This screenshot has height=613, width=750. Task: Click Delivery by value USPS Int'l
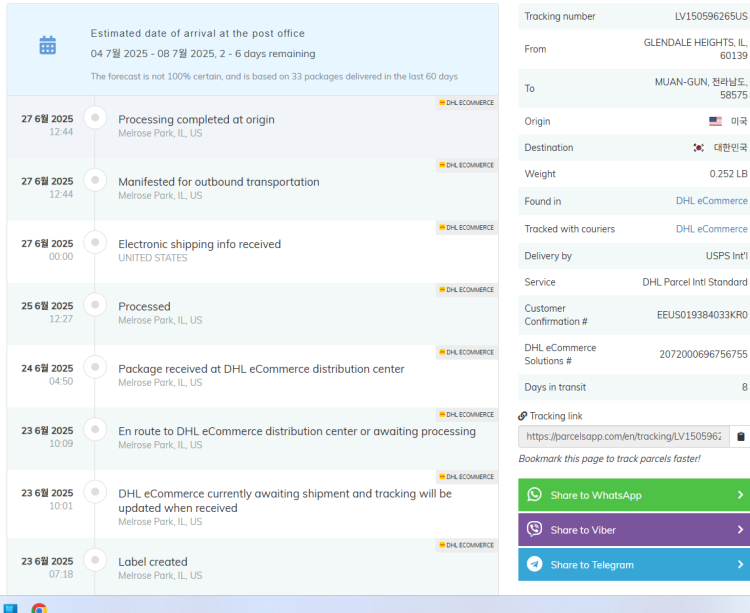[727, 256]
